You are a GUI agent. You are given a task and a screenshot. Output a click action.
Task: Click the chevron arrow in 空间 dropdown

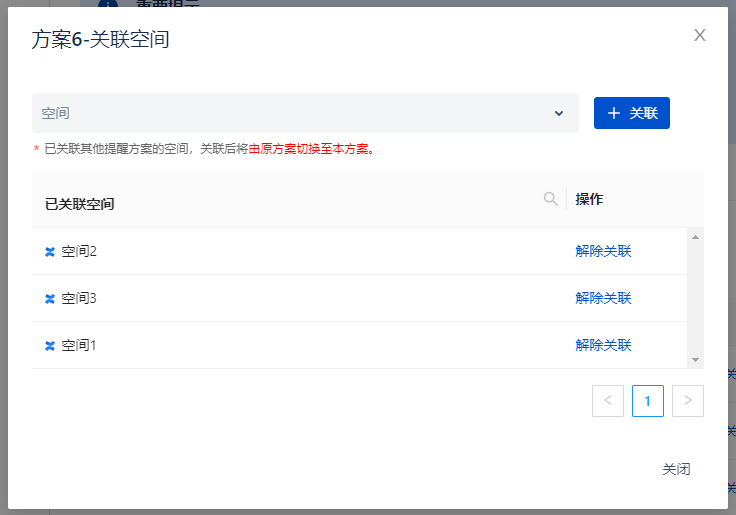(x=559, y=113)
